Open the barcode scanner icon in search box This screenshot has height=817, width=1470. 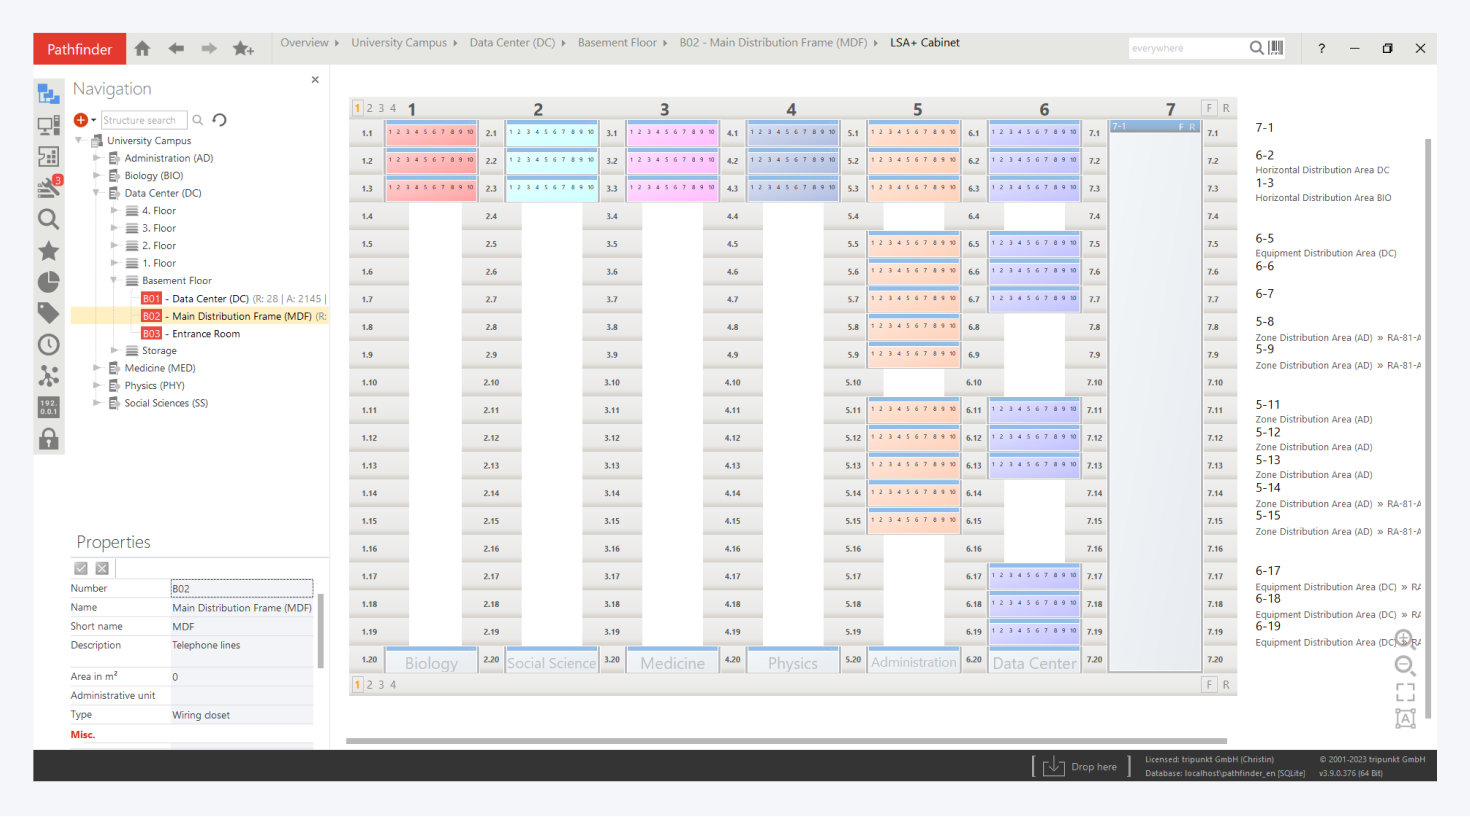pos(1276,48)
